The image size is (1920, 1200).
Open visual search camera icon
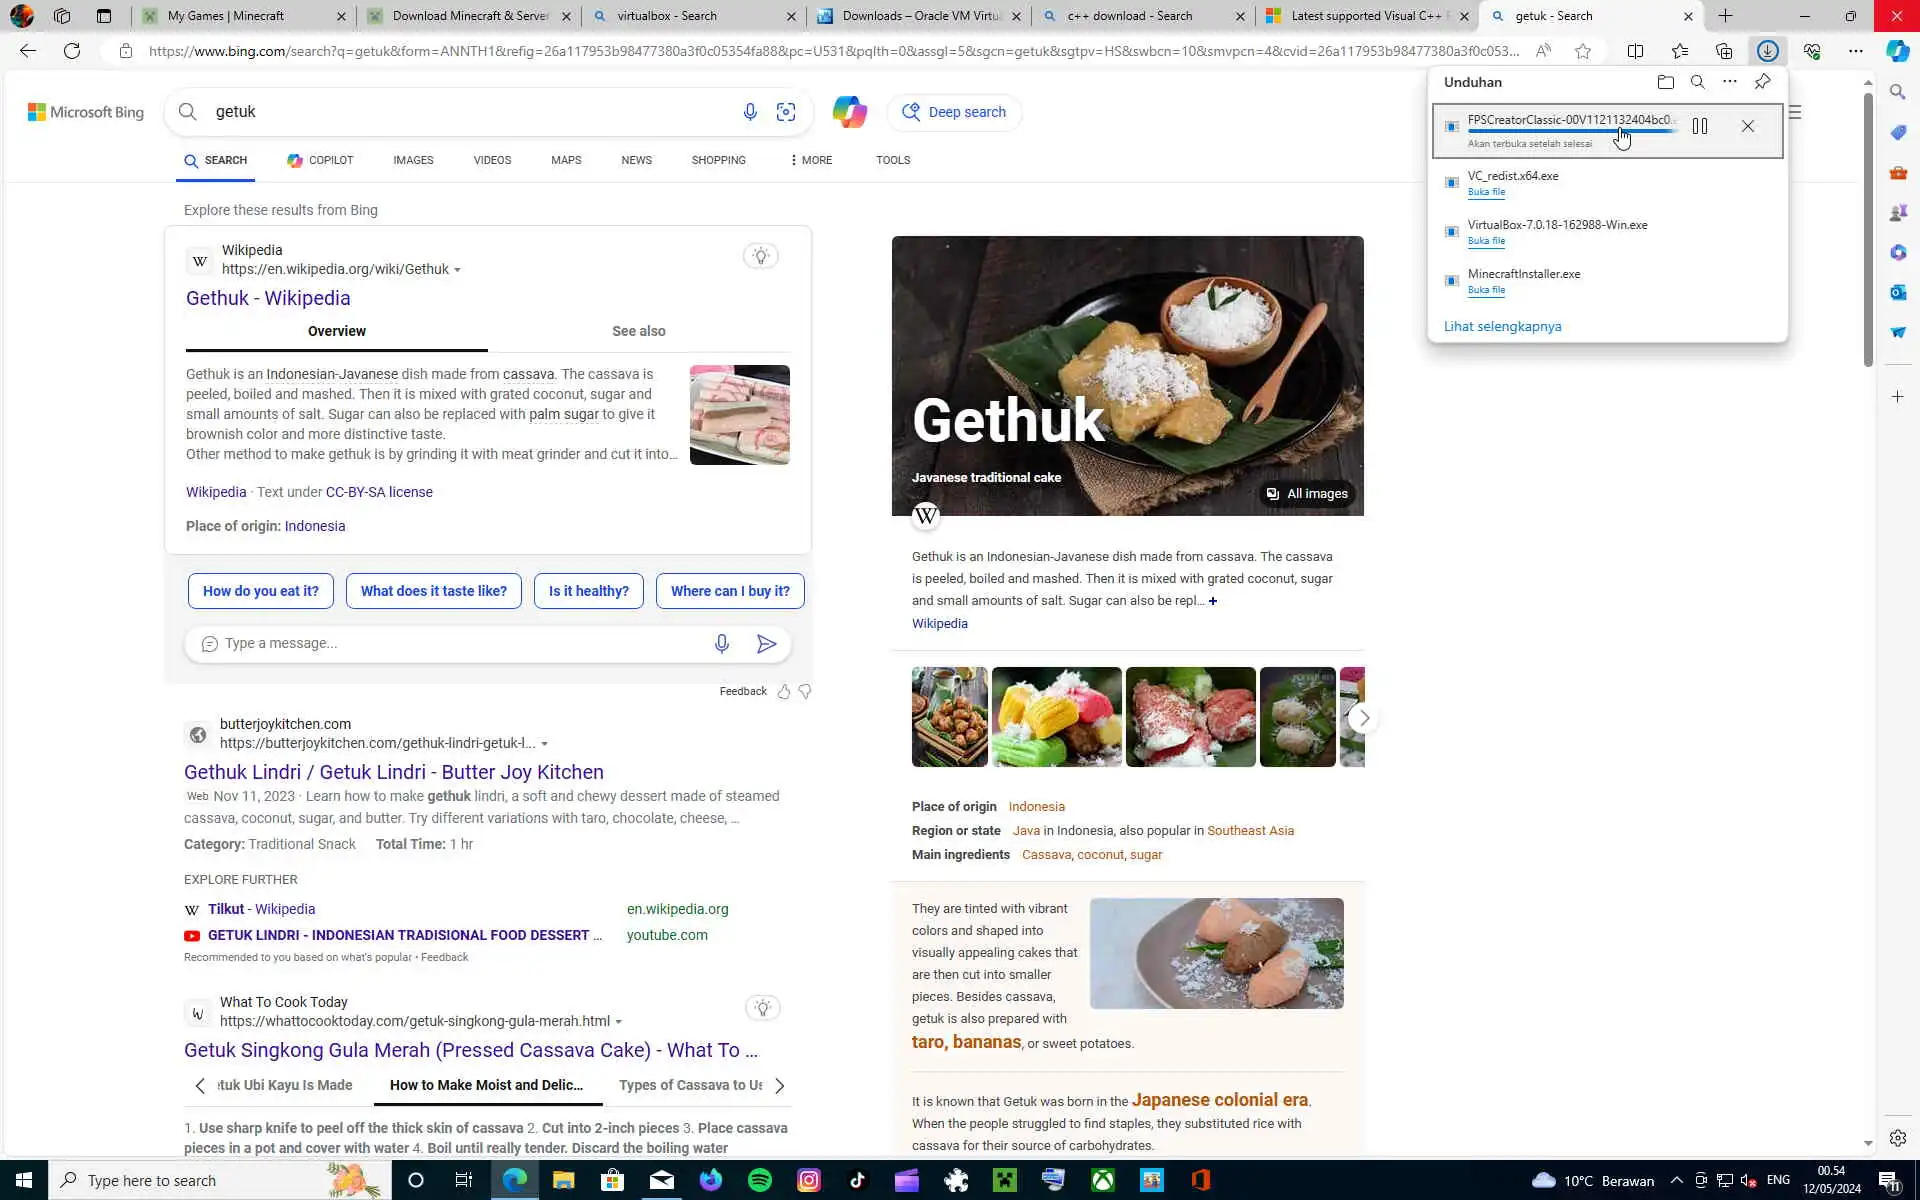click(786, 112)
